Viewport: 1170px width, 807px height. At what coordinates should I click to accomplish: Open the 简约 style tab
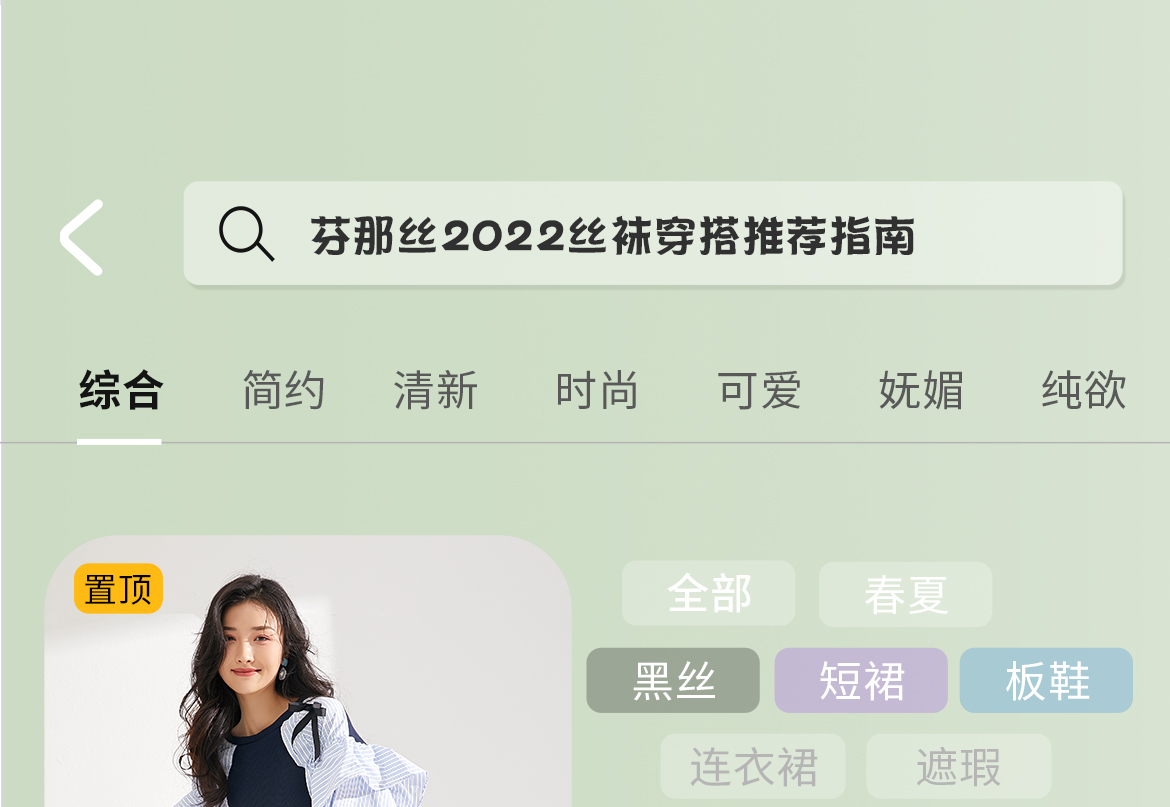[x=284, y=390]
